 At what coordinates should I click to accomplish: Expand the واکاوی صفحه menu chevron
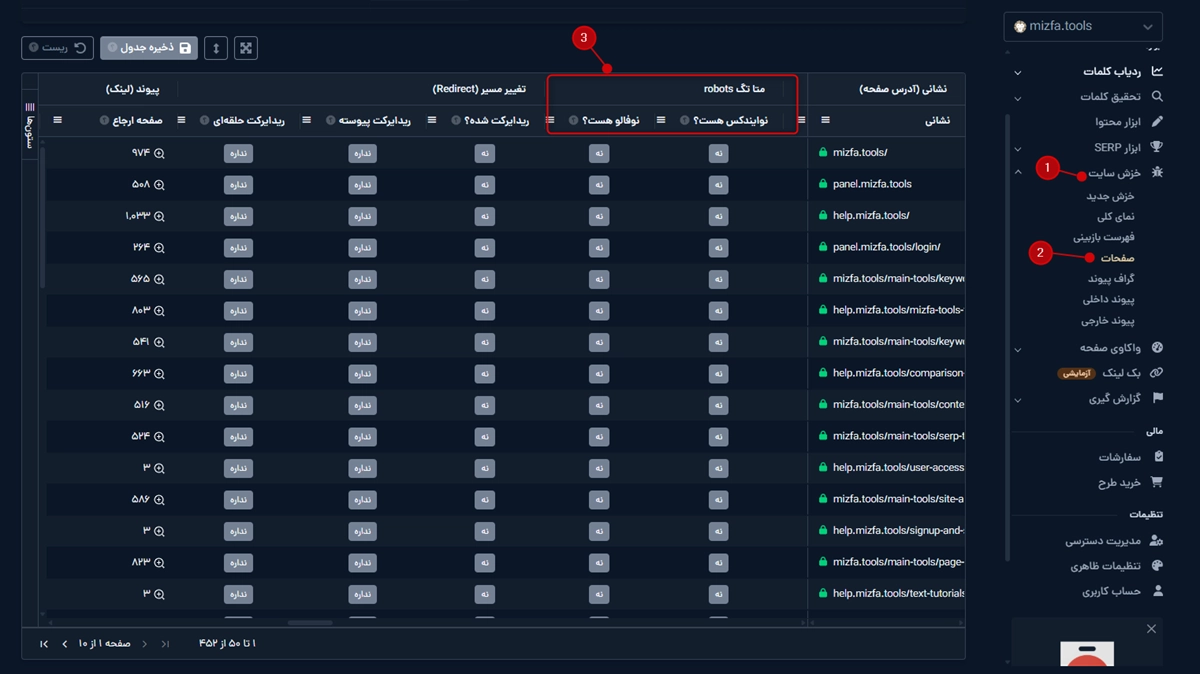pyautogui.click(x=1018, y=349)
